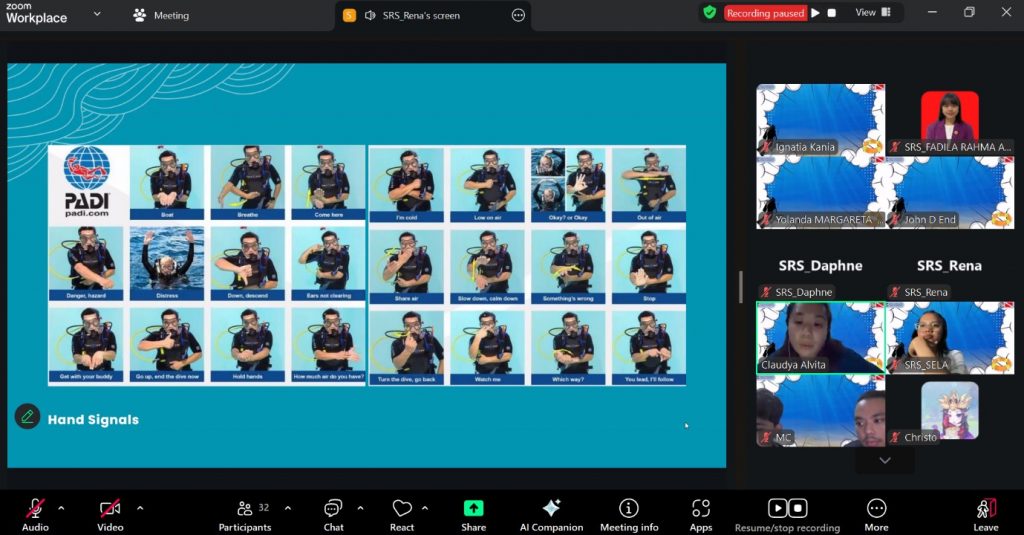Open the Apps panel
This screenshot has width=1024, height=535.
point(701,514)
